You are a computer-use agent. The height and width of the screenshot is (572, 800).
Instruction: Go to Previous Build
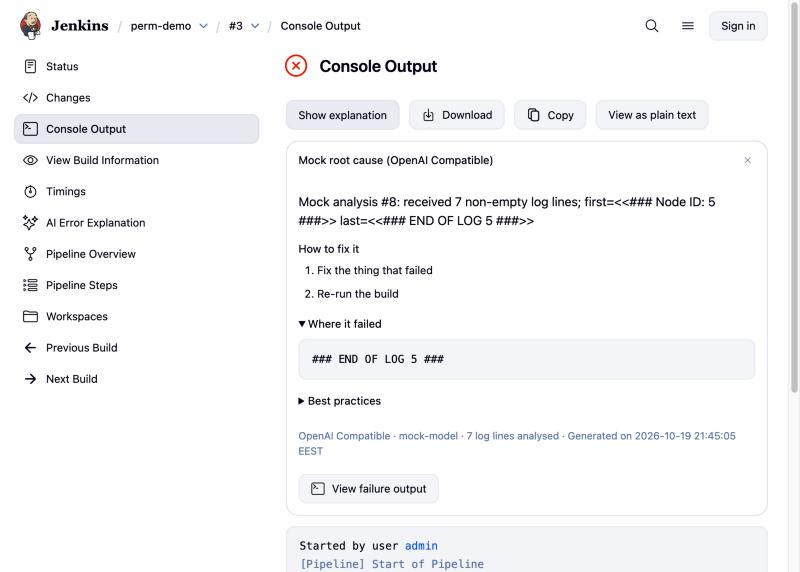[x=136, y=347]
